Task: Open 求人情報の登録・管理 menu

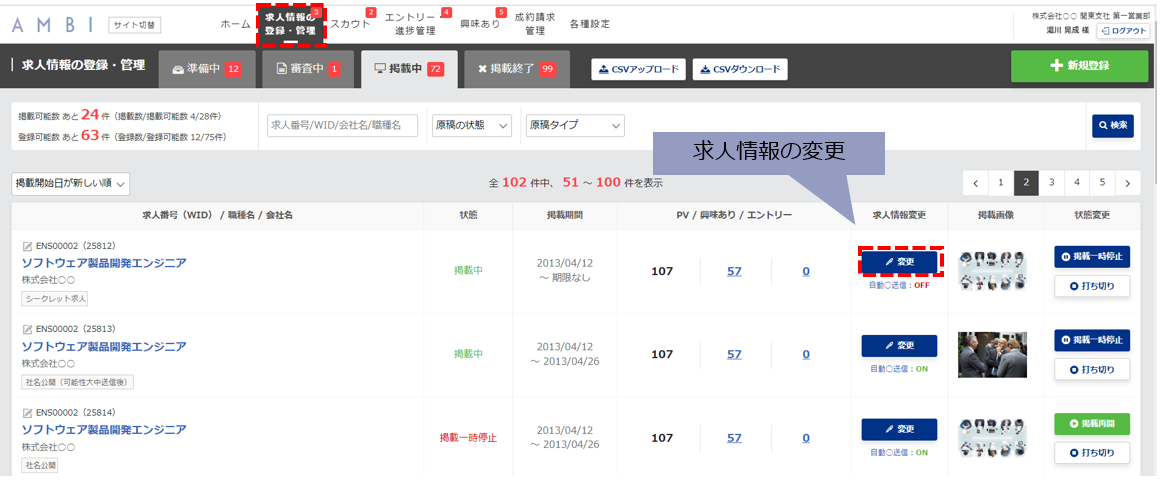Action: point(291,25)
